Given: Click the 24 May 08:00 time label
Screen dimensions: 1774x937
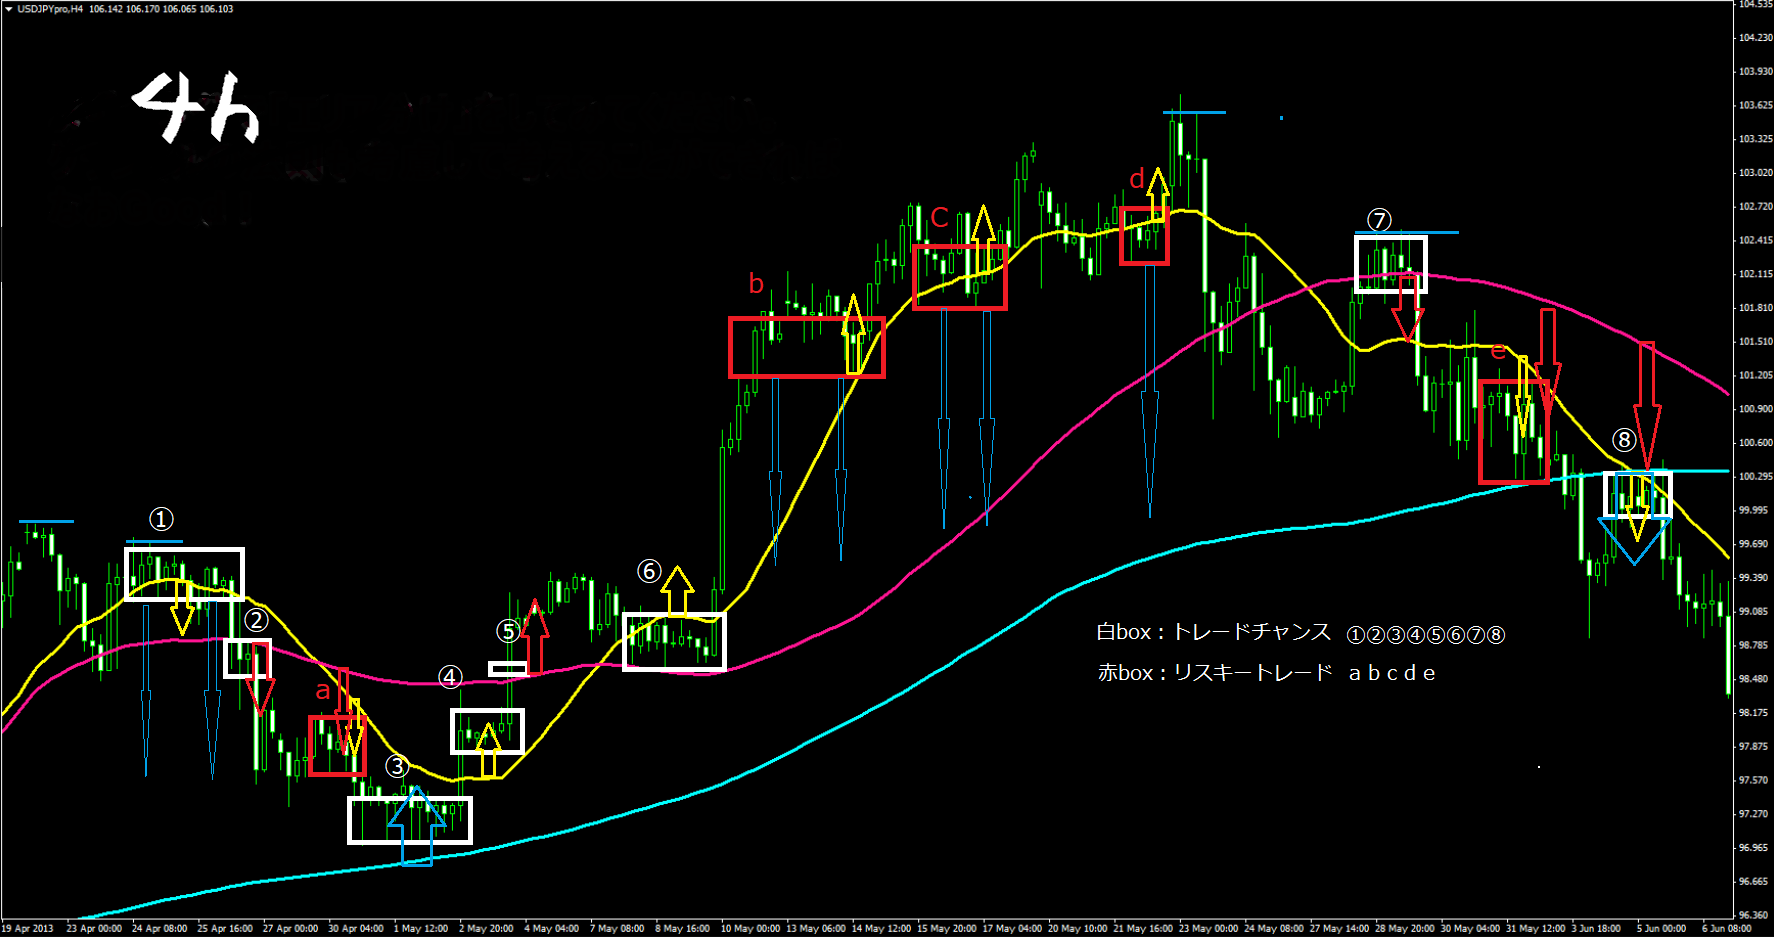Looking at the screenshot, I should [x=1274, y=929].
